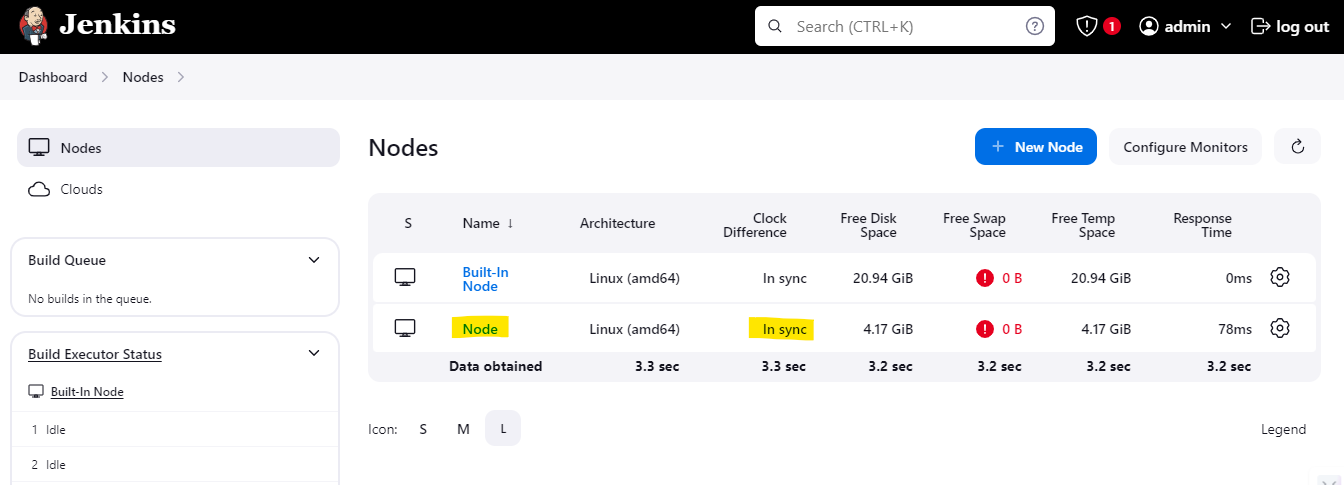This screenshot has width=1344, height=485.
Task: Sort by the Architecture column header
Action: (618, 224)
